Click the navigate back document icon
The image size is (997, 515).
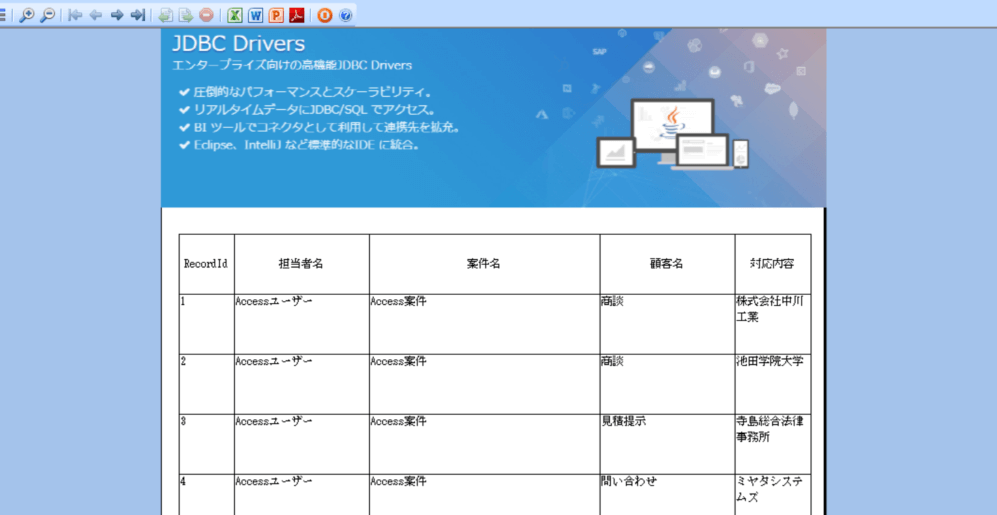(x=165, y=15)
